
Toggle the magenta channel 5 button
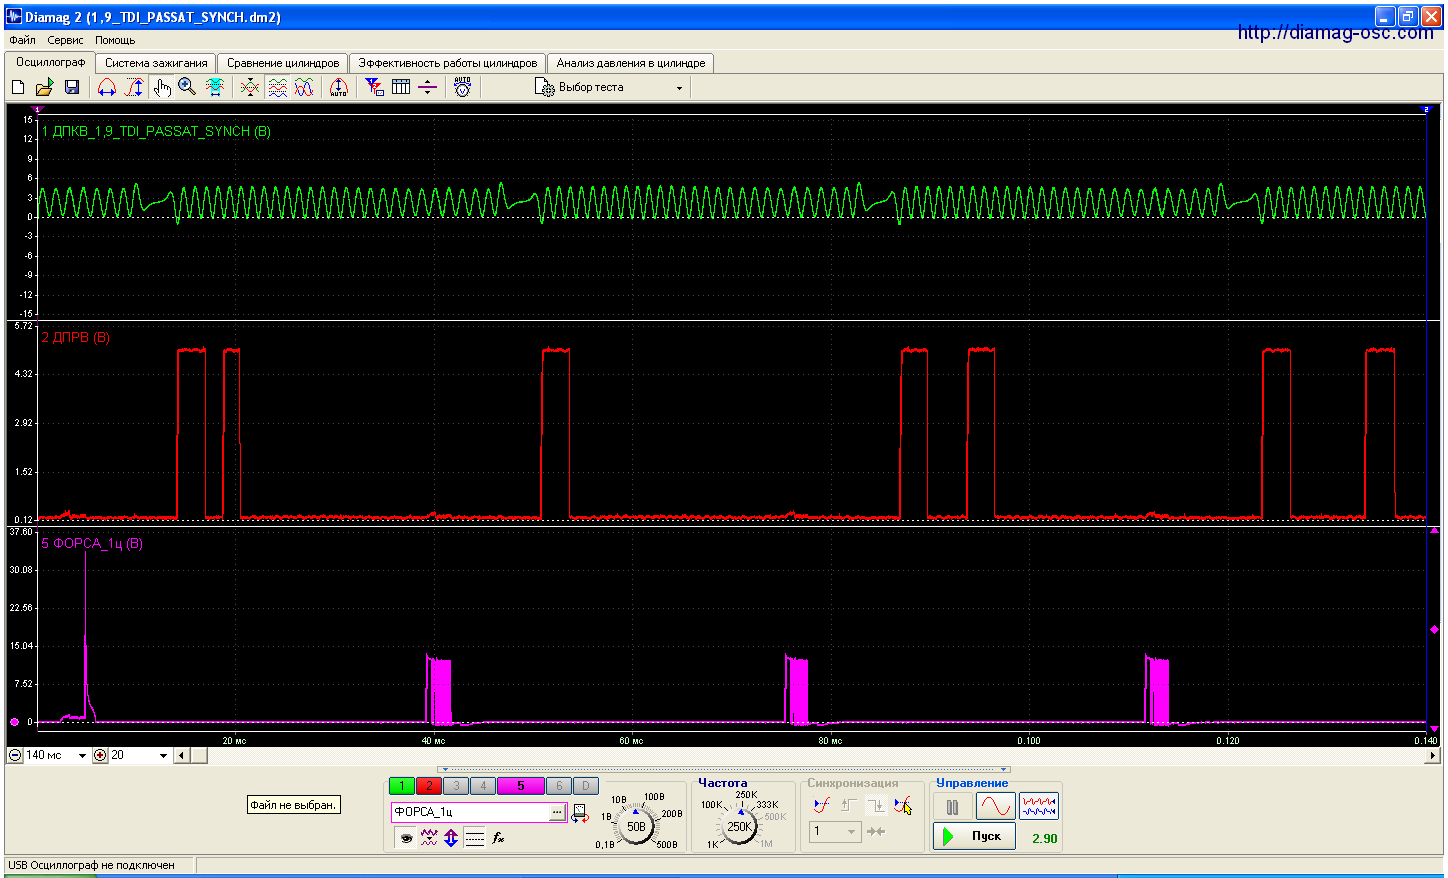click(520, 786)
